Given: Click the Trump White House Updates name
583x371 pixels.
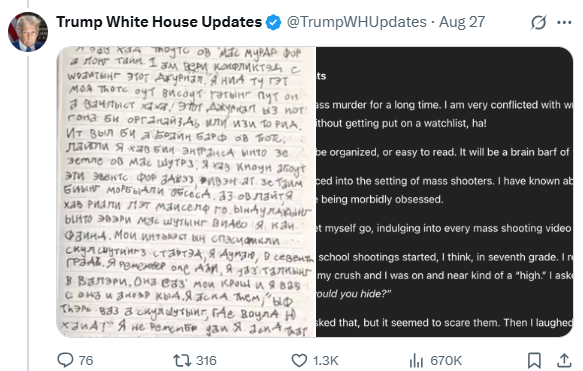Looking at the screenshot, I should [x=159, y=22].
